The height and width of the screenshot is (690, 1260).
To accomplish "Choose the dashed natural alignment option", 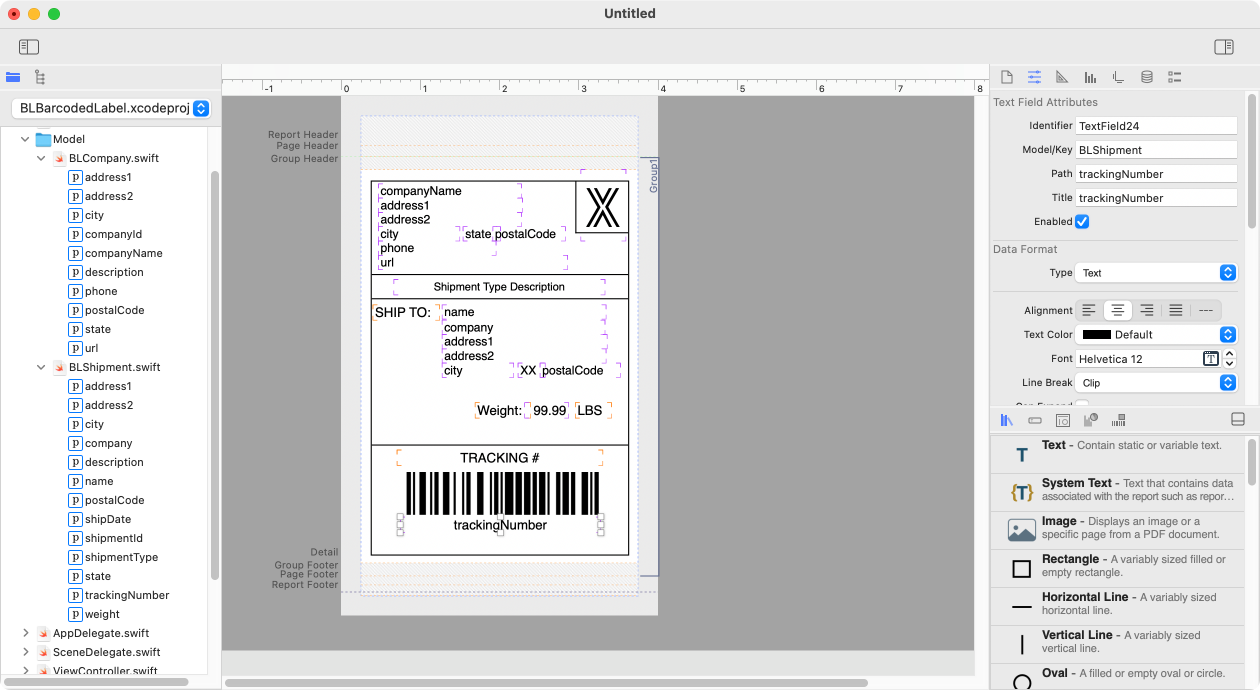I will pos(1206,310).
